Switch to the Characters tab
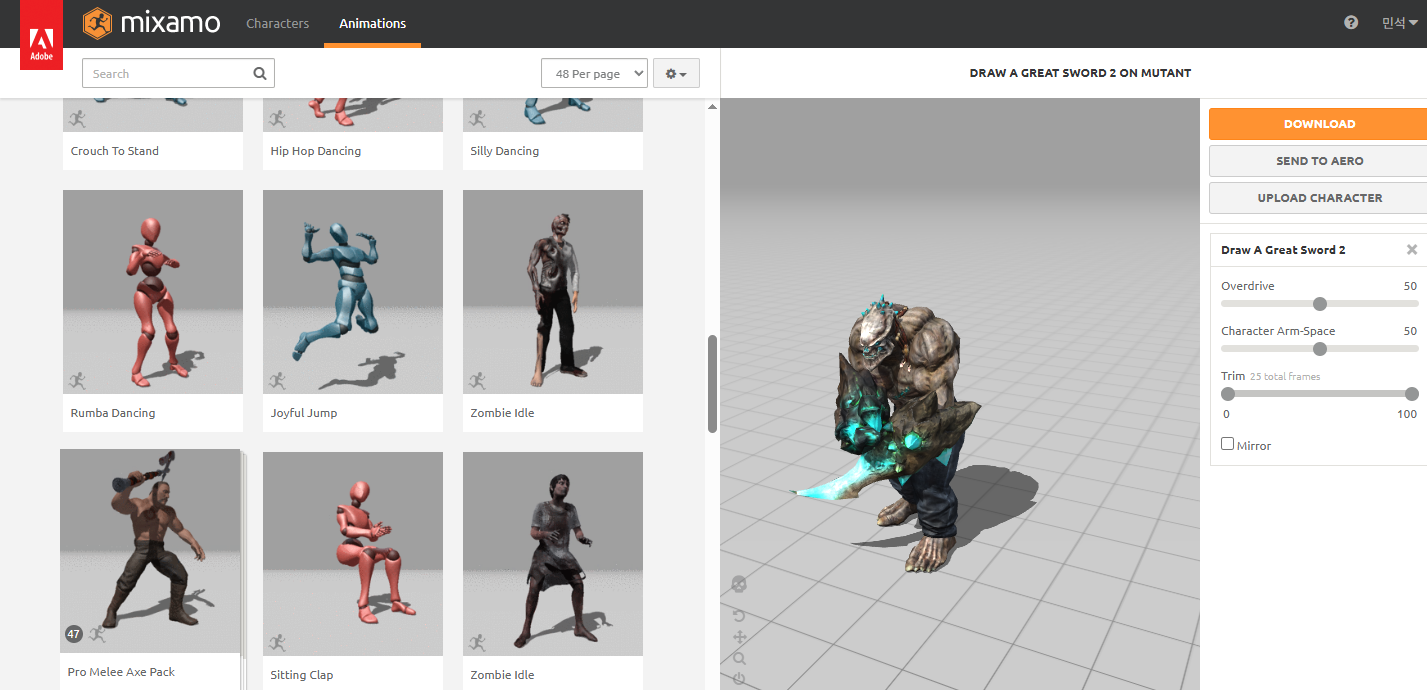 (278, 23)
